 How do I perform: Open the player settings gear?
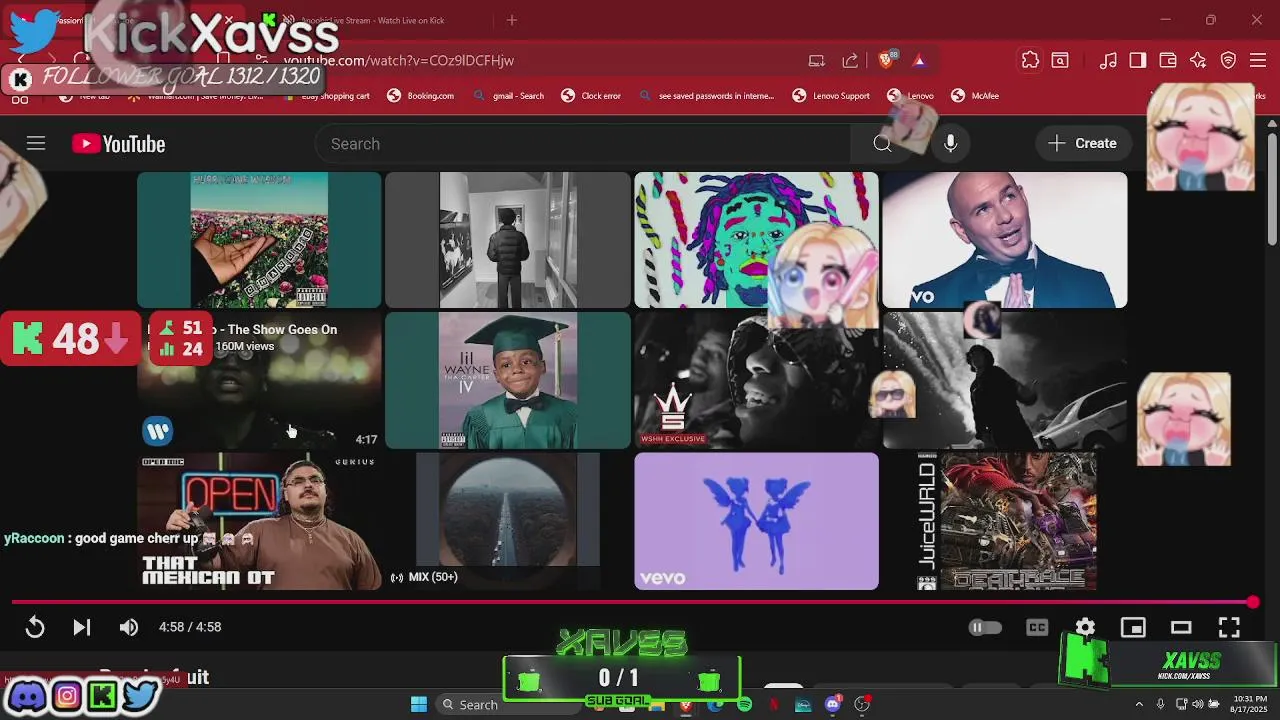(x=1085, y=627)
